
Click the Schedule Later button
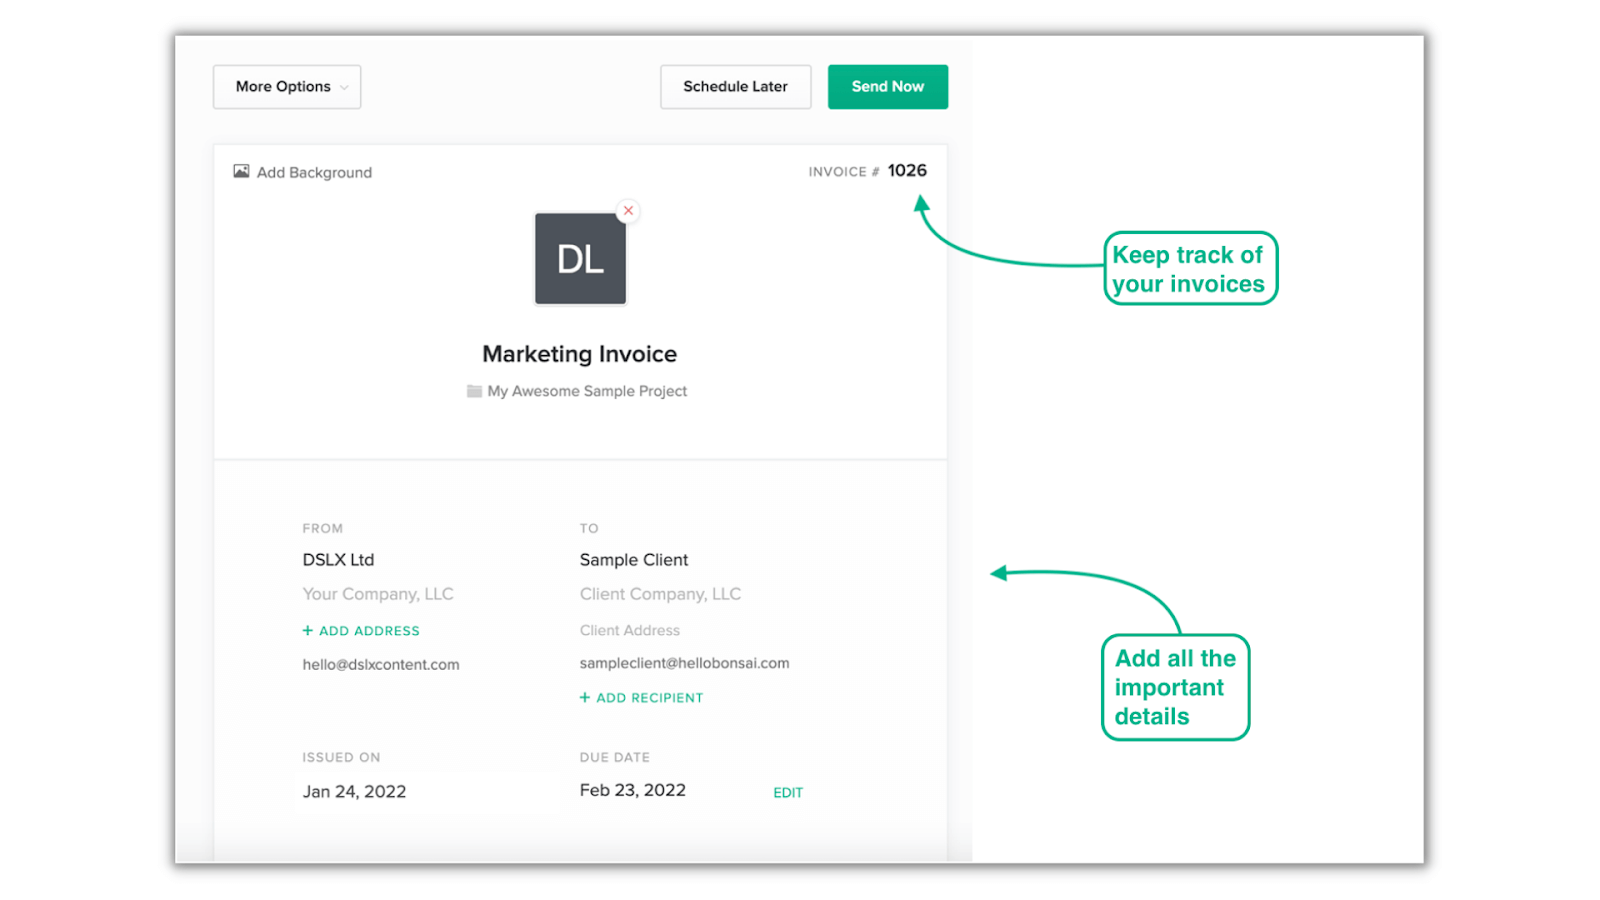[735, 86]
